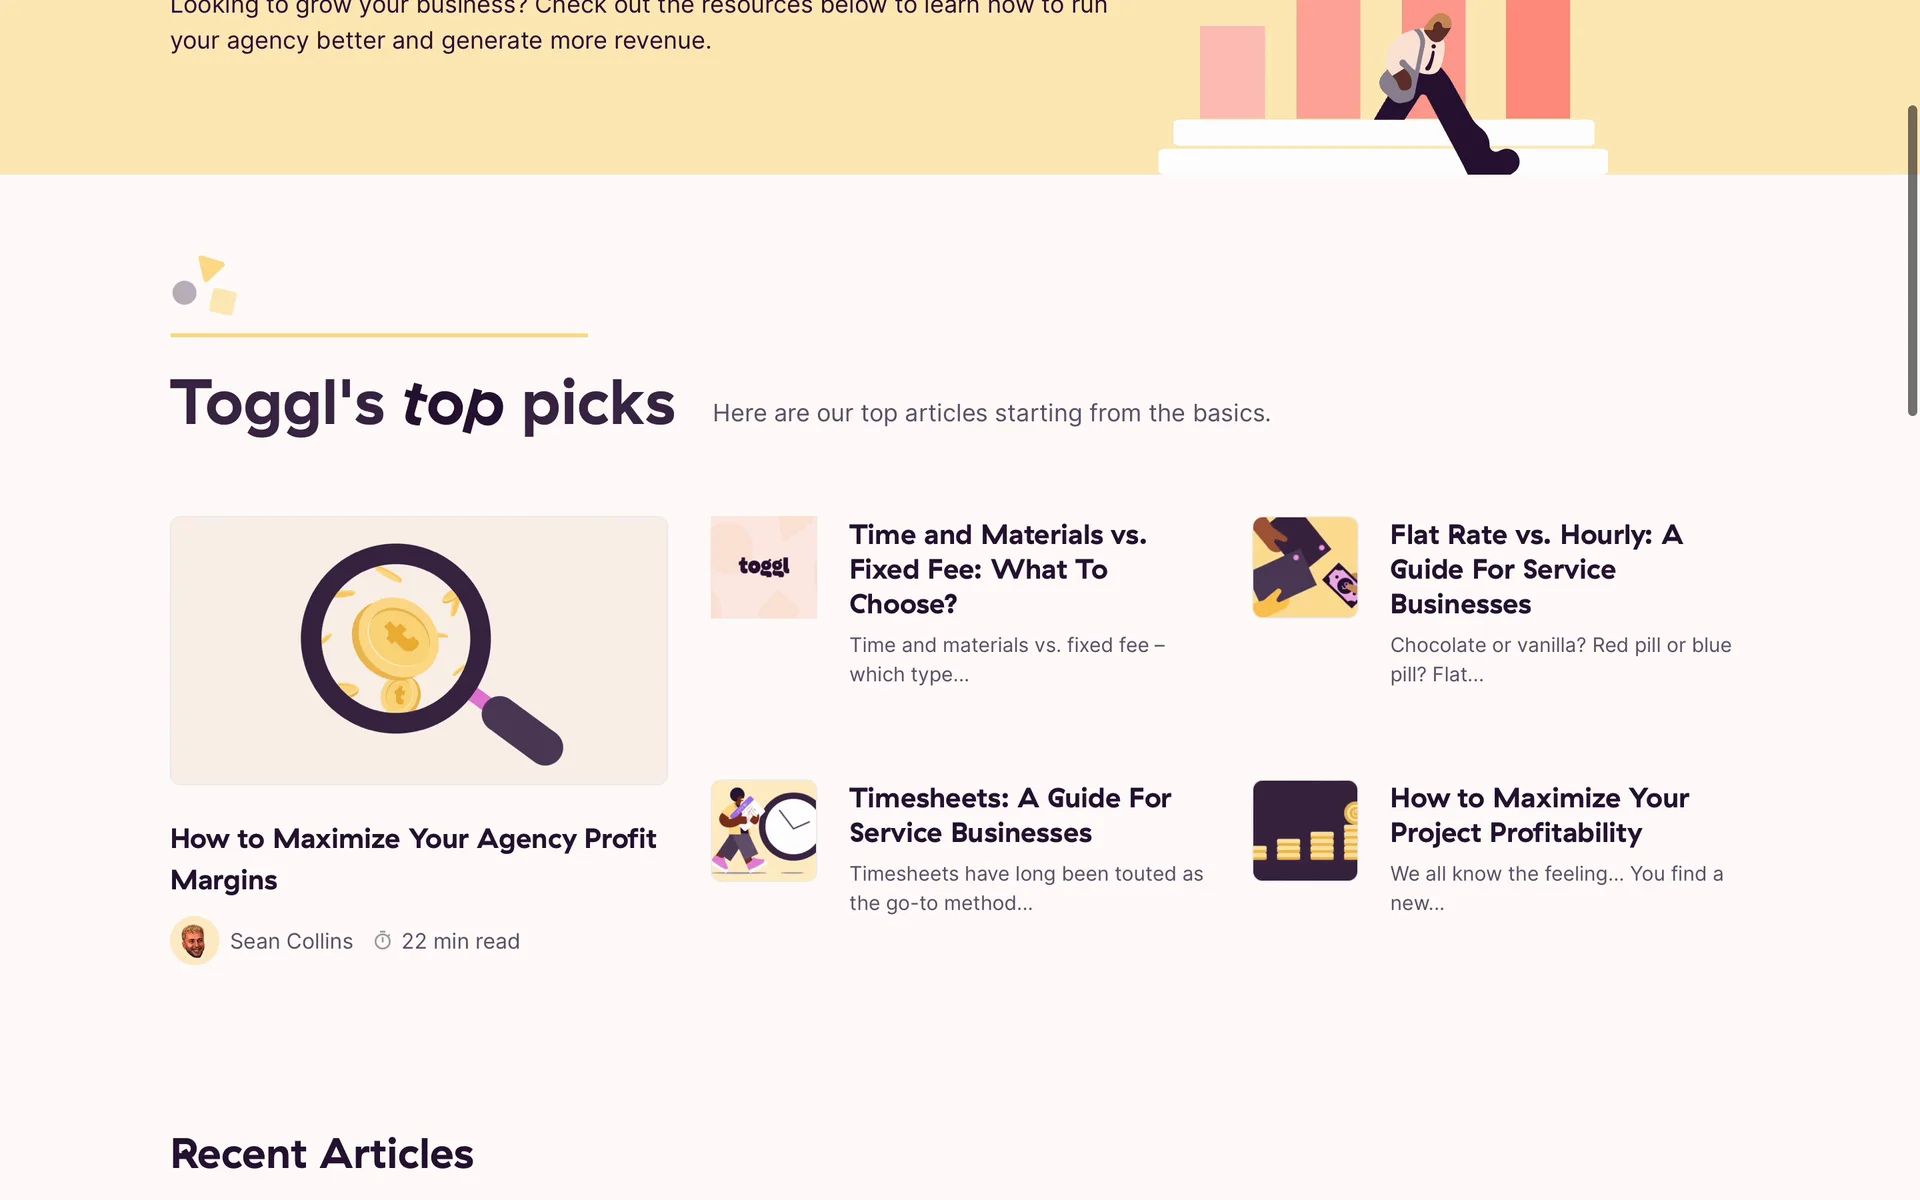The width and height of the screenshot is (1920, 1200).
Task: Click the page vertical scrollbar thumb
Action: pyautogui.click(x=1912, y=260)
